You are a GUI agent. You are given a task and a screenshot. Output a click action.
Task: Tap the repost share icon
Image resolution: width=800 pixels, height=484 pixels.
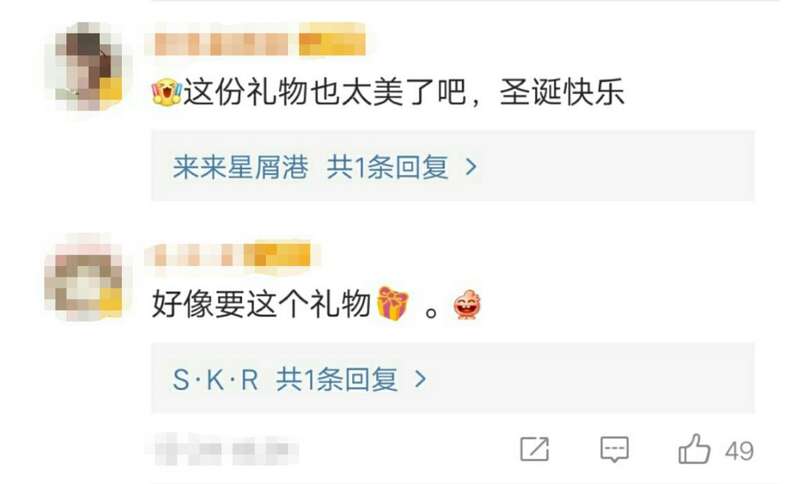click(x=534, y=449)
